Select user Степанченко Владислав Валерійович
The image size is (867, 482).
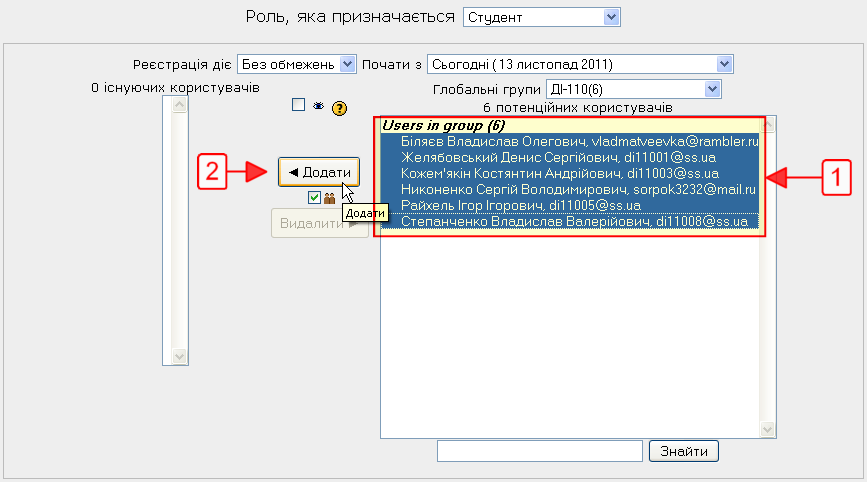[570, 222]
